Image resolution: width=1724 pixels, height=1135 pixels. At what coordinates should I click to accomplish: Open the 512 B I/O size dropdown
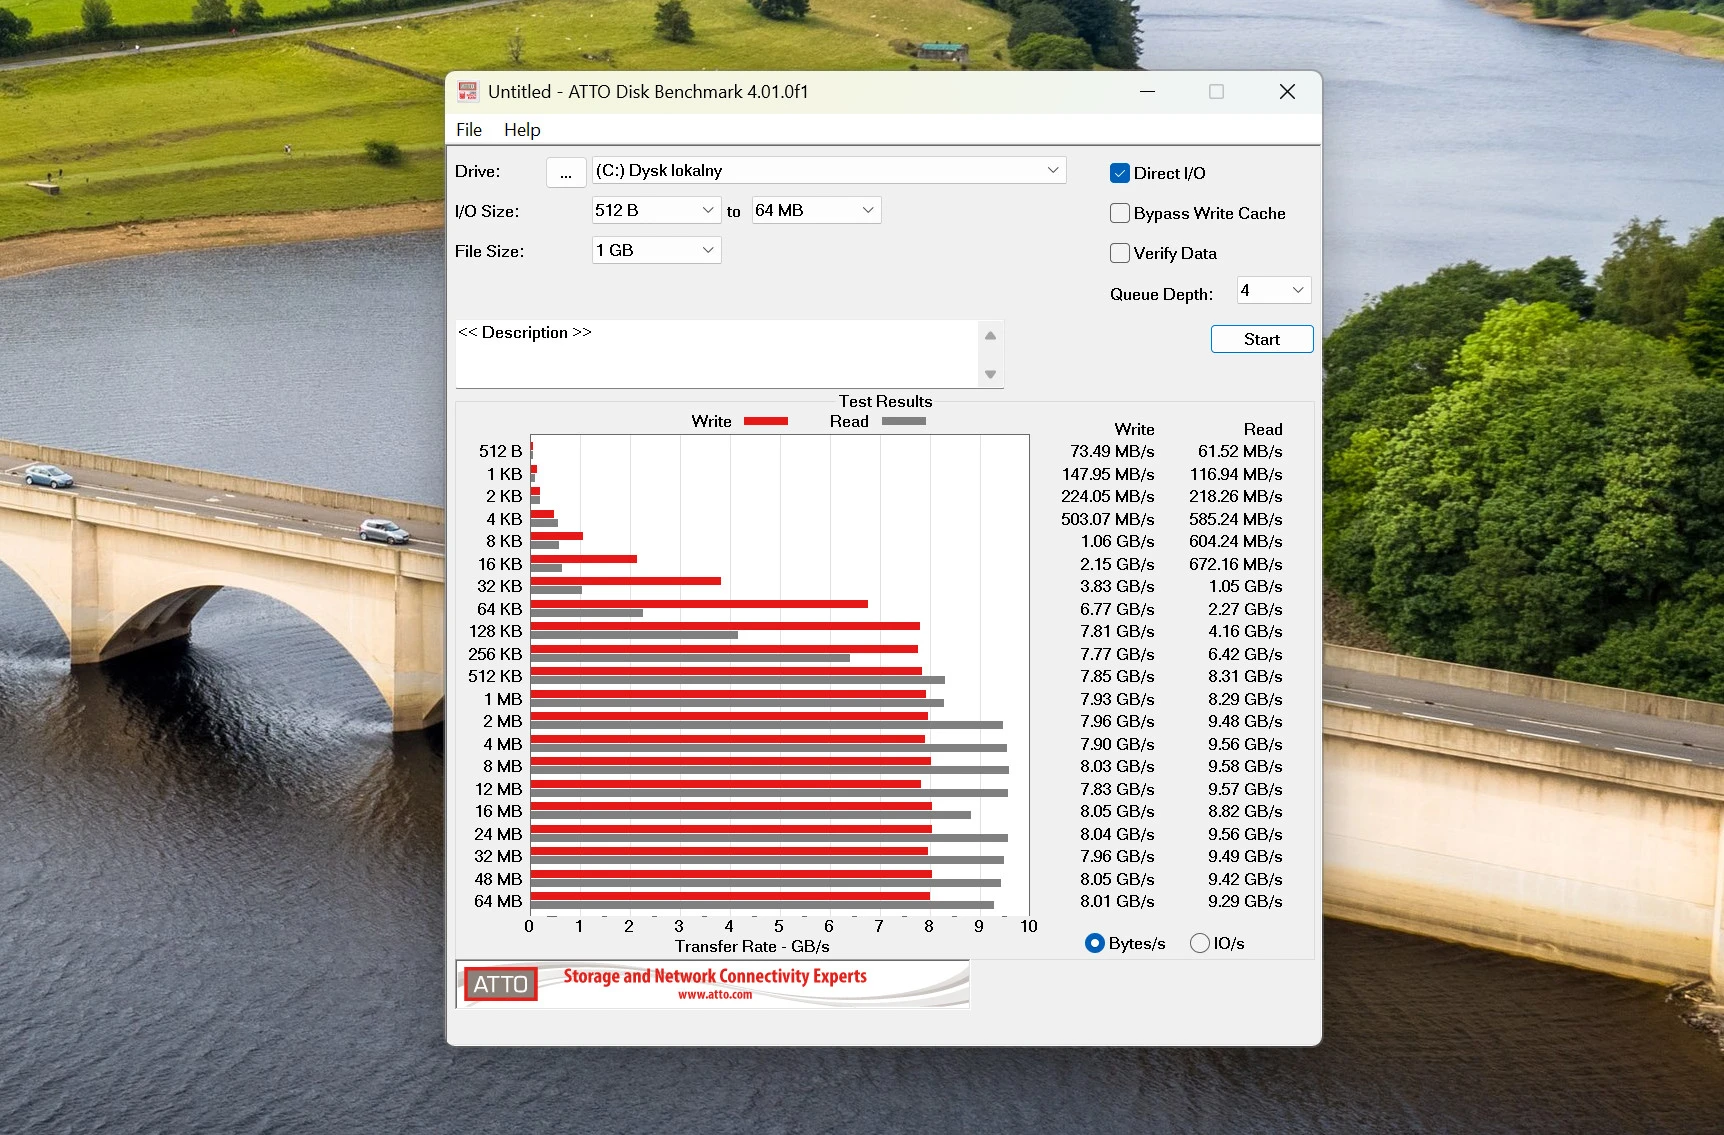[x=707, y=210]
